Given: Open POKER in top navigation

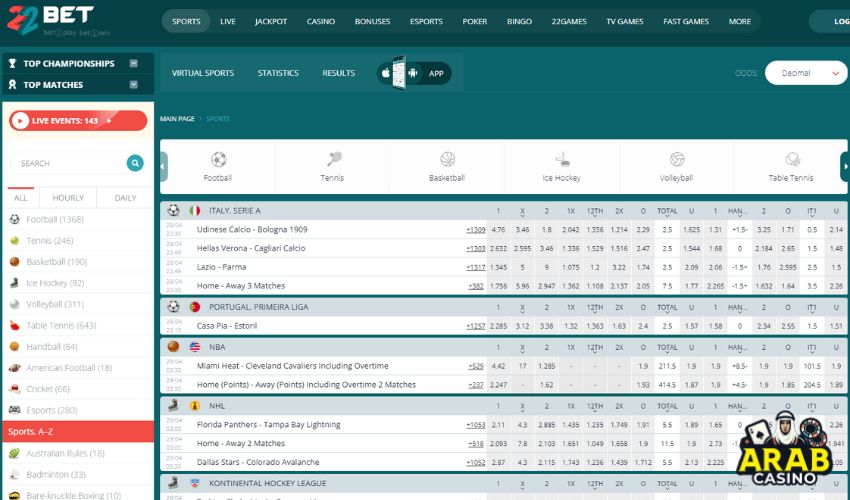Looking at the screenshot, I should (x=475, y=22).
